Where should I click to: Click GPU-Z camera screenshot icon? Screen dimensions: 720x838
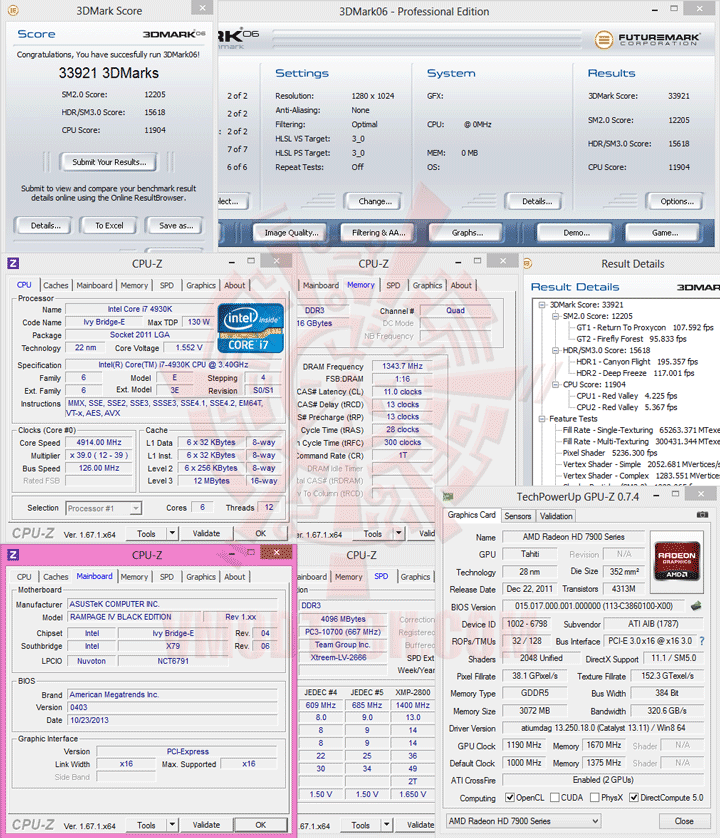702,515
